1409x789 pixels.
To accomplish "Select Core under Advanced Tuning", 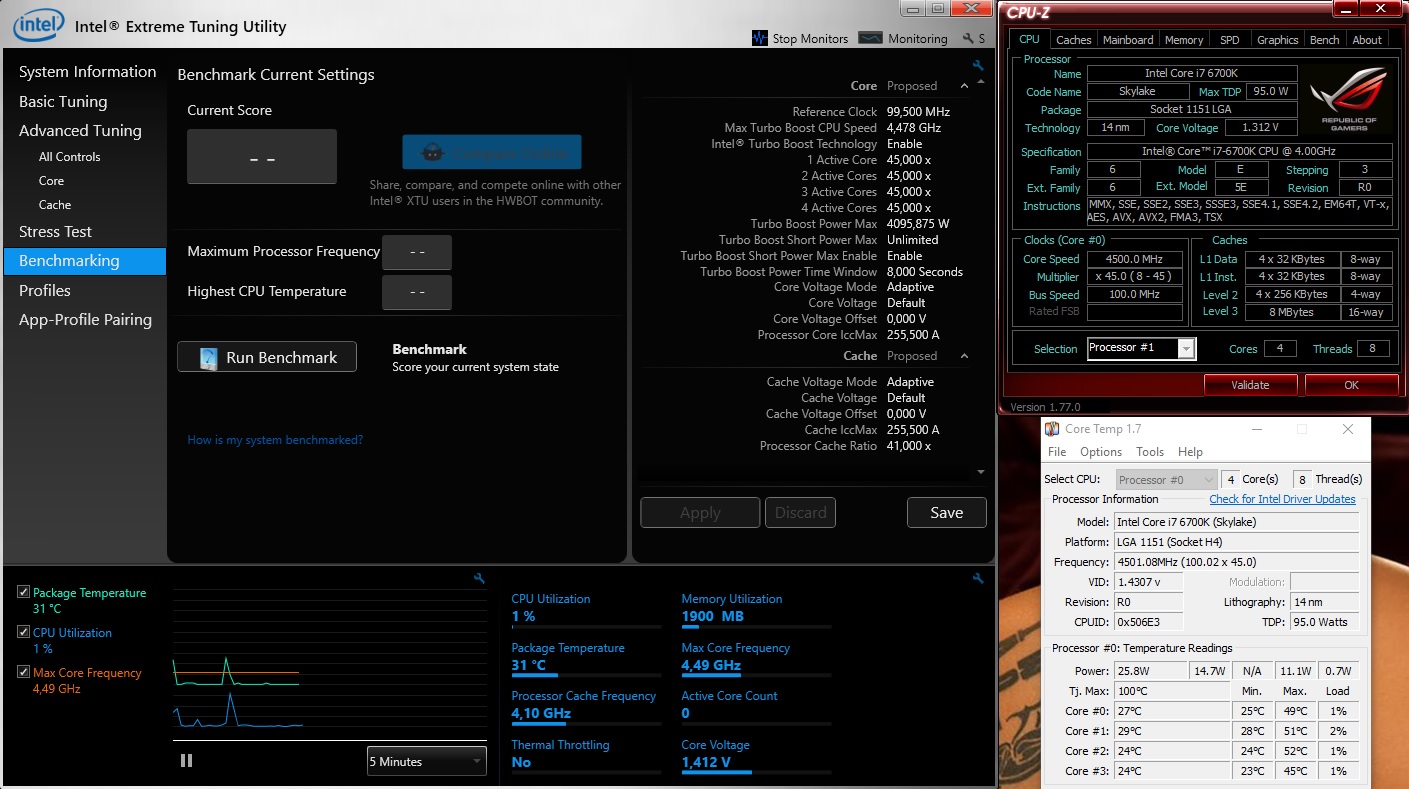I will click(51, 181).
